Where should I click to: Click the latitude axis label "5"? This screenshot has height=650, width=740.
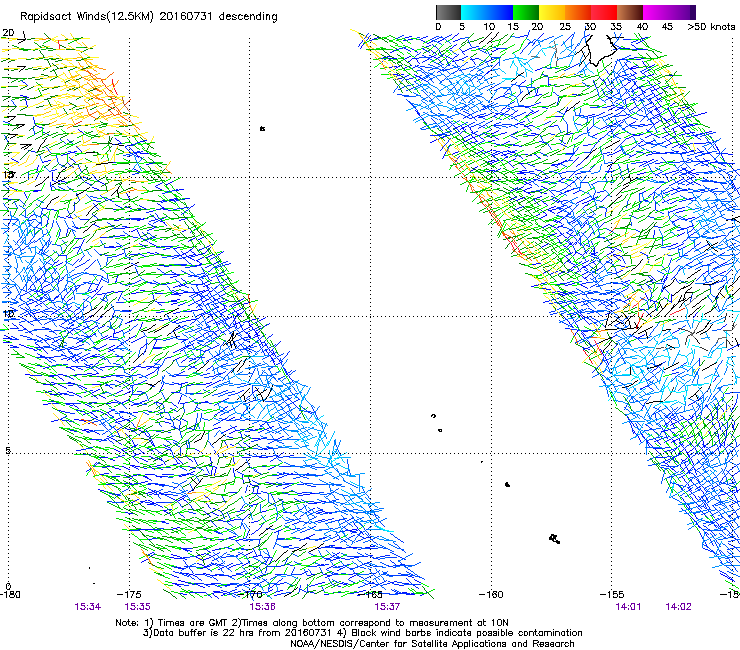8,451
